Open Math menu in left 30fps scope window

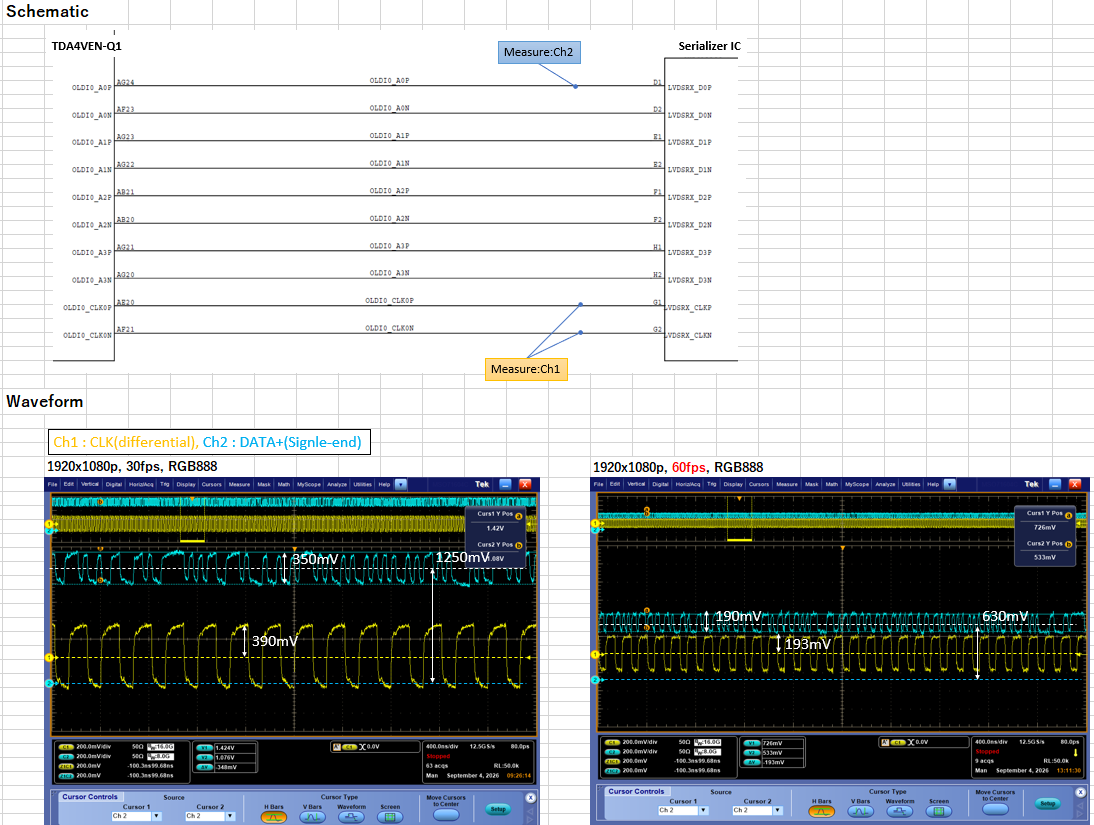click(x=284, y=484)
